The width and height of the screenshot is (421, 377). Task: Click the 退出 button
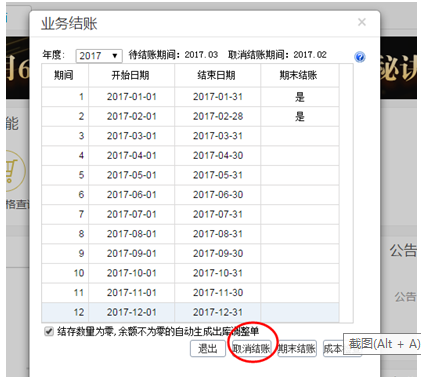tap(208, 349)
